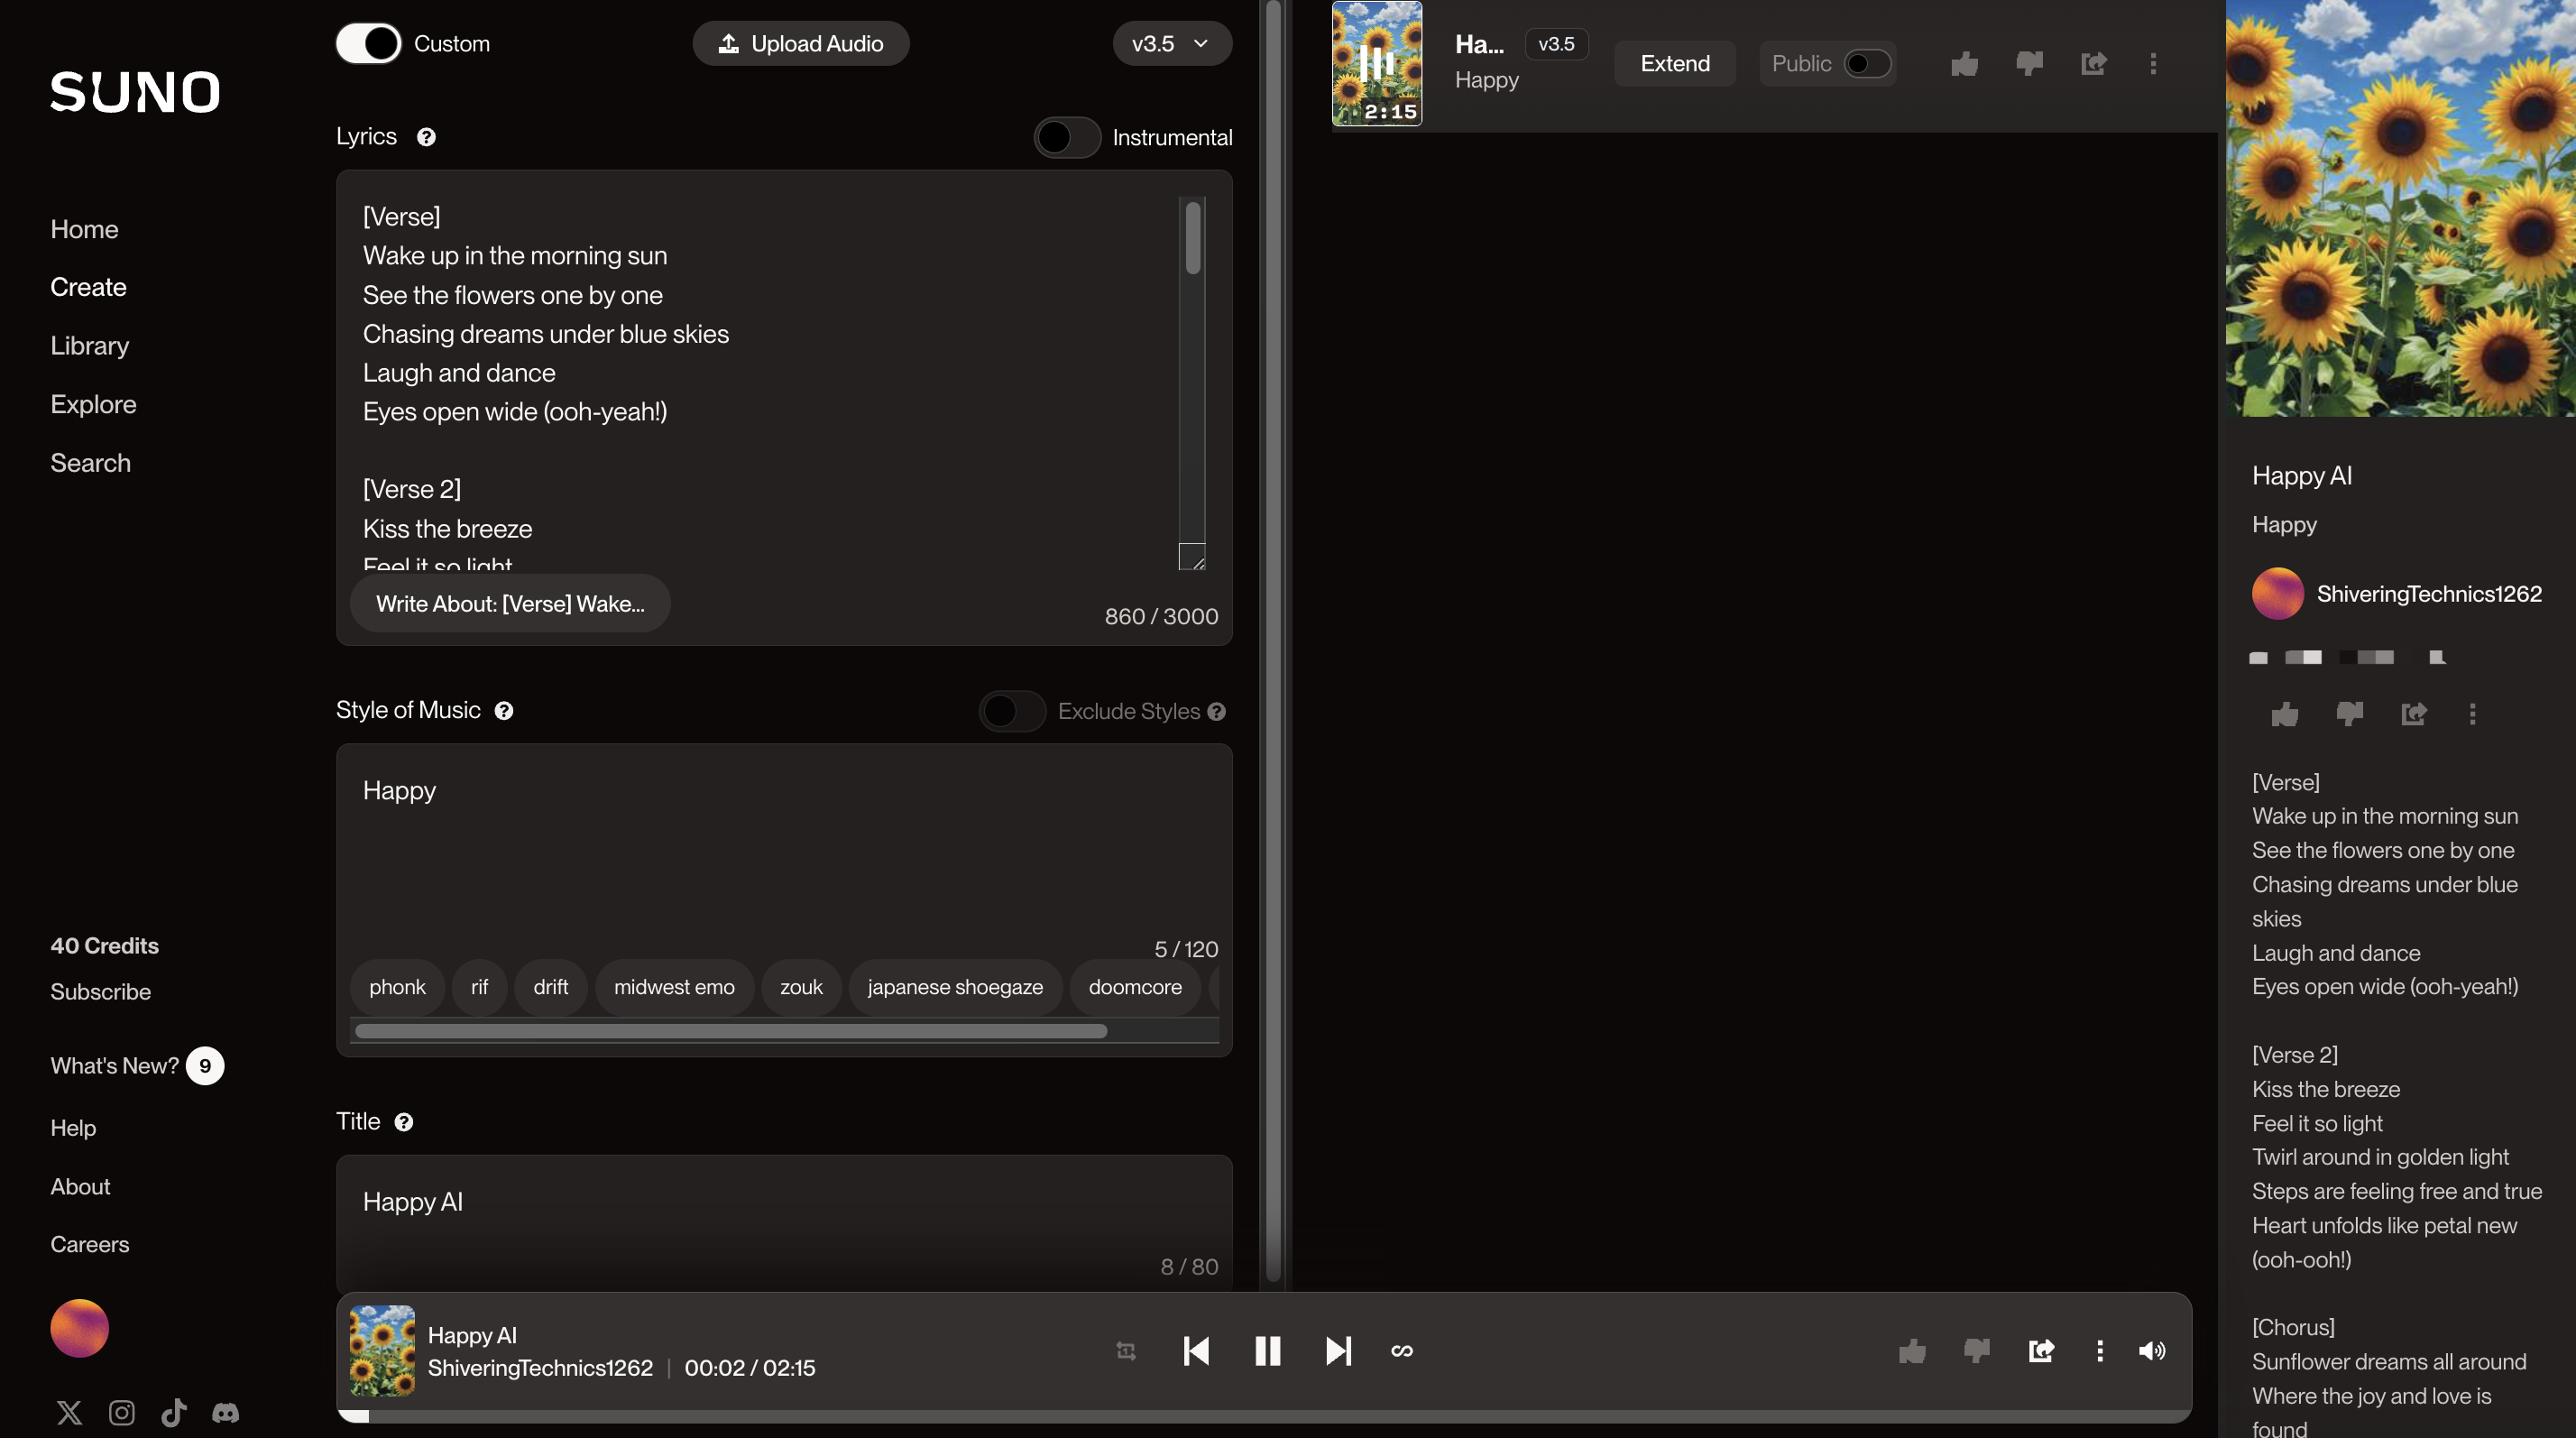Screen dimensions: 2576x1438
Task: Navigate to Library in sidebar
Action: tap(89, 346)
